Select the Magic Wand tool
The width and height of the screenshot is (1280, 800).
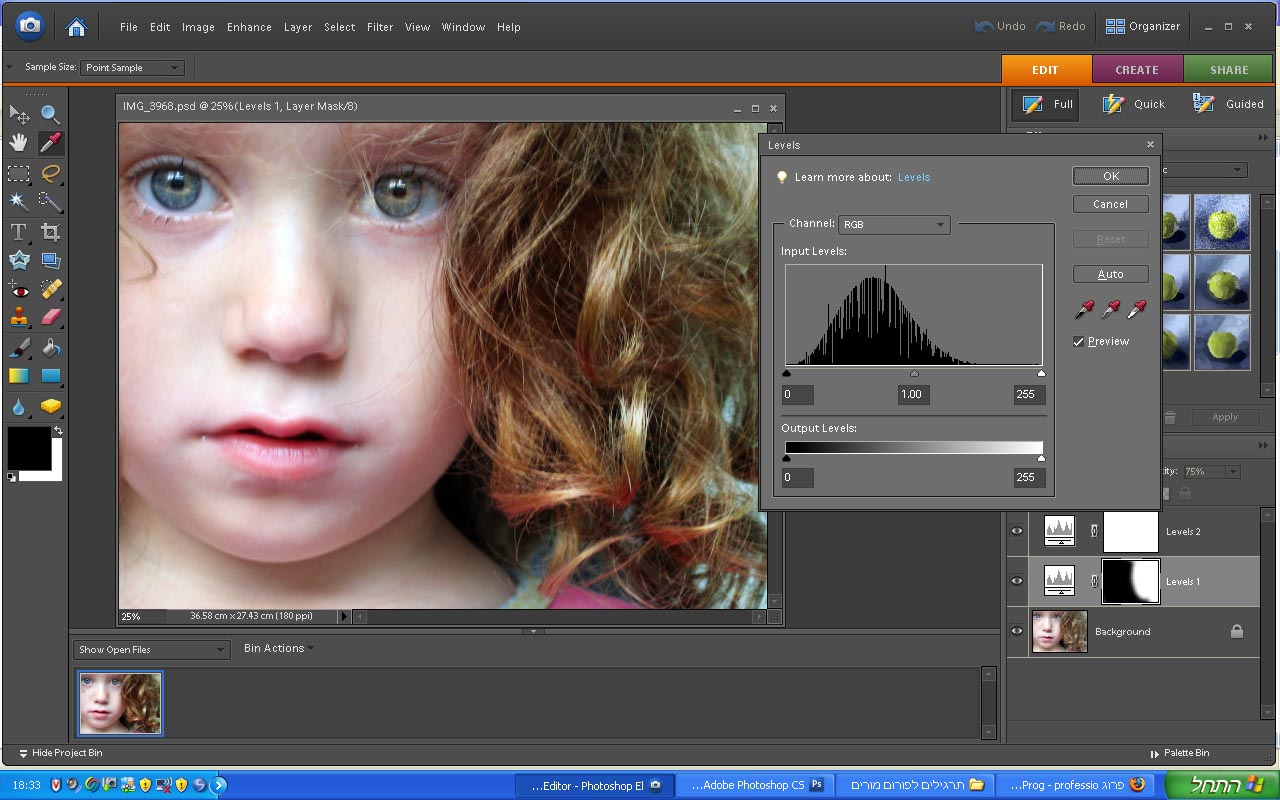pos(18,201)
